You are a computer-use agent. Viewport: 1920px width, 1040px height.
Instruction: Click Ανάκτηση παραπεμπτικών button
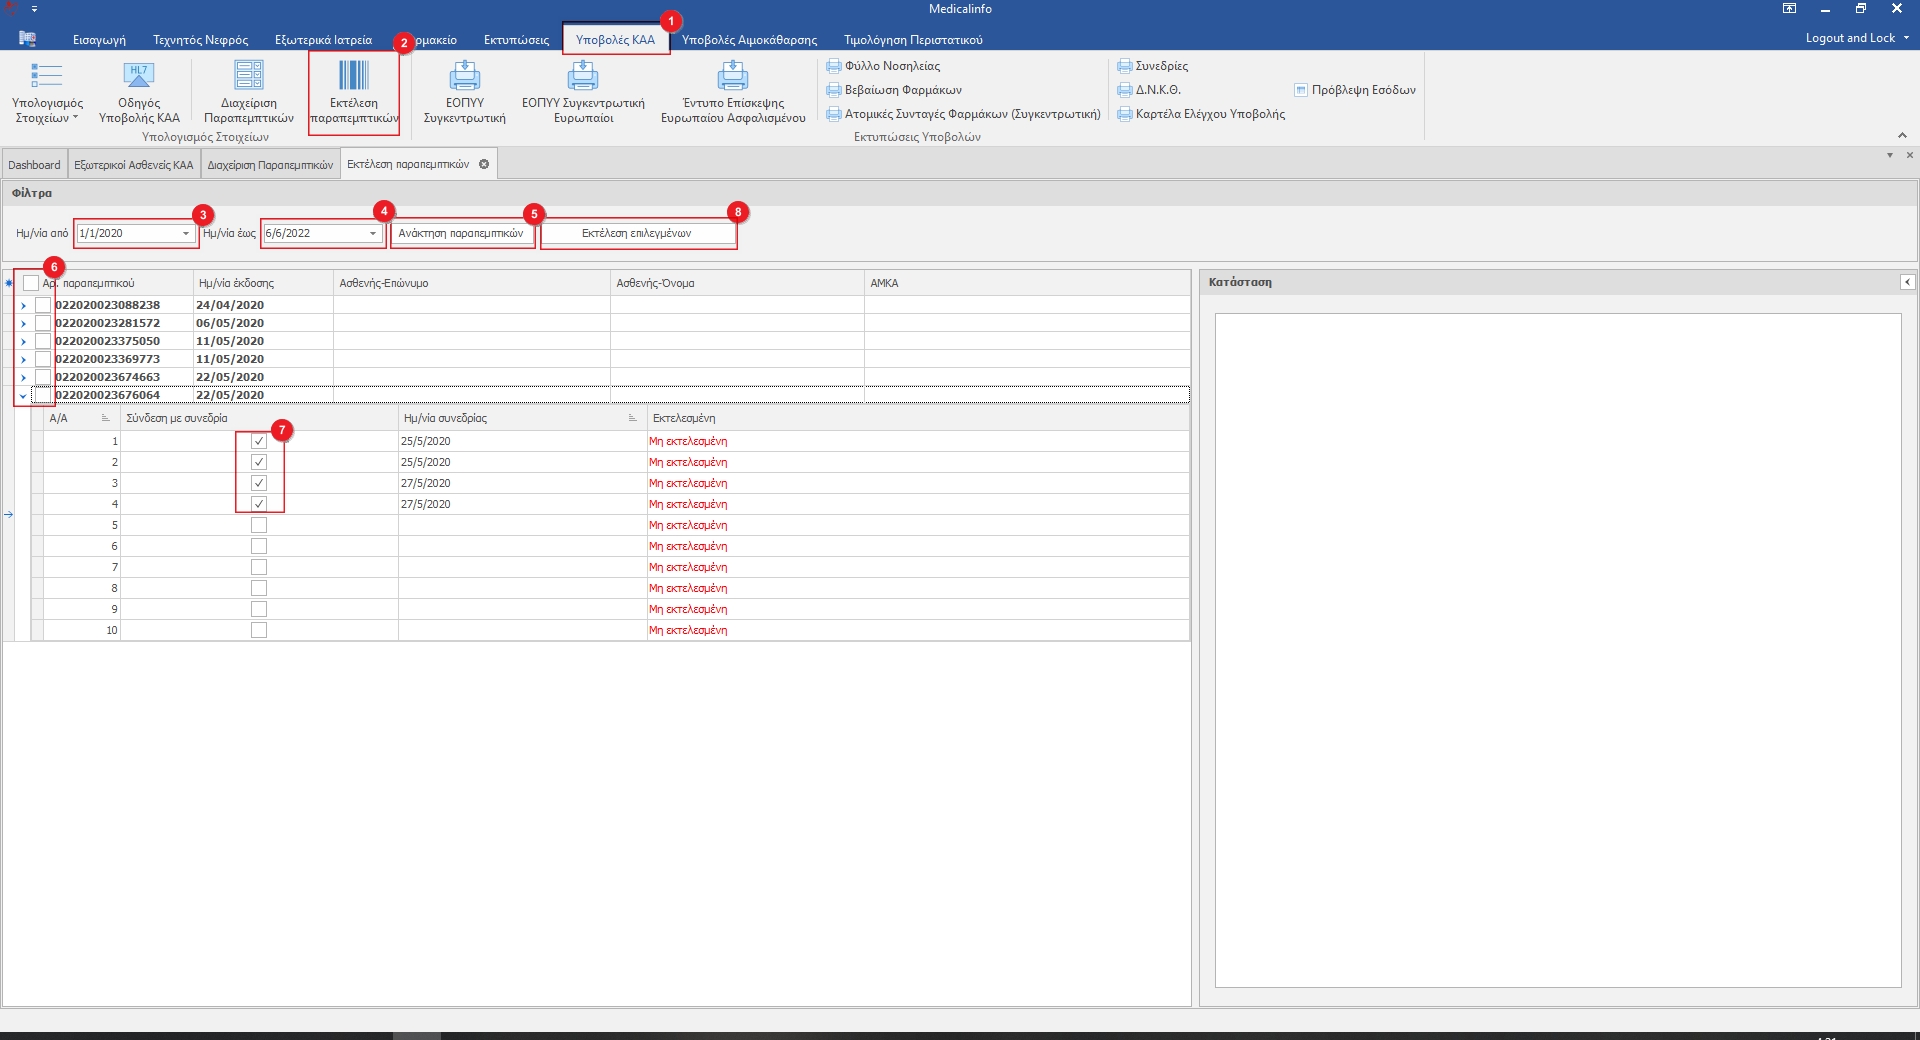point(461,234)
